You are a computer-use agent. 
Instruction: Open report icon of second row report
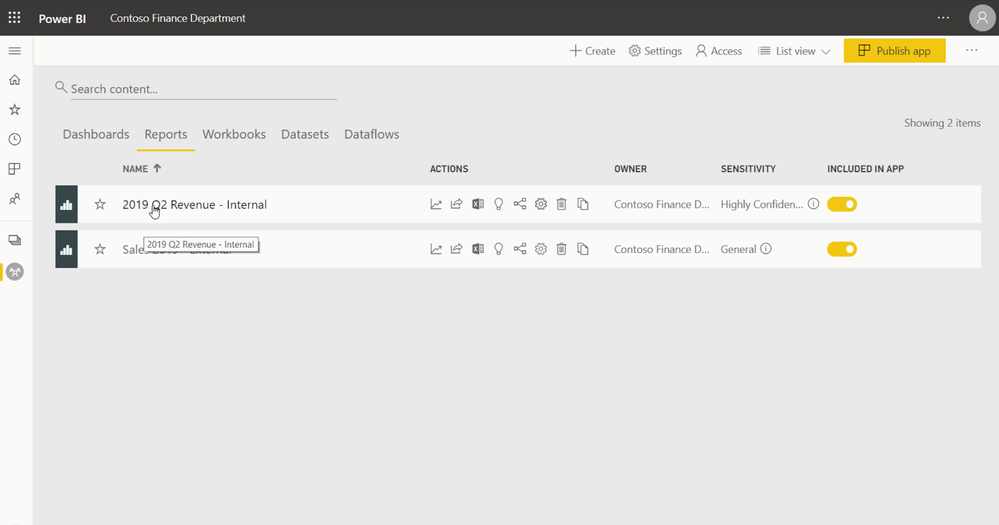[66, 249]
